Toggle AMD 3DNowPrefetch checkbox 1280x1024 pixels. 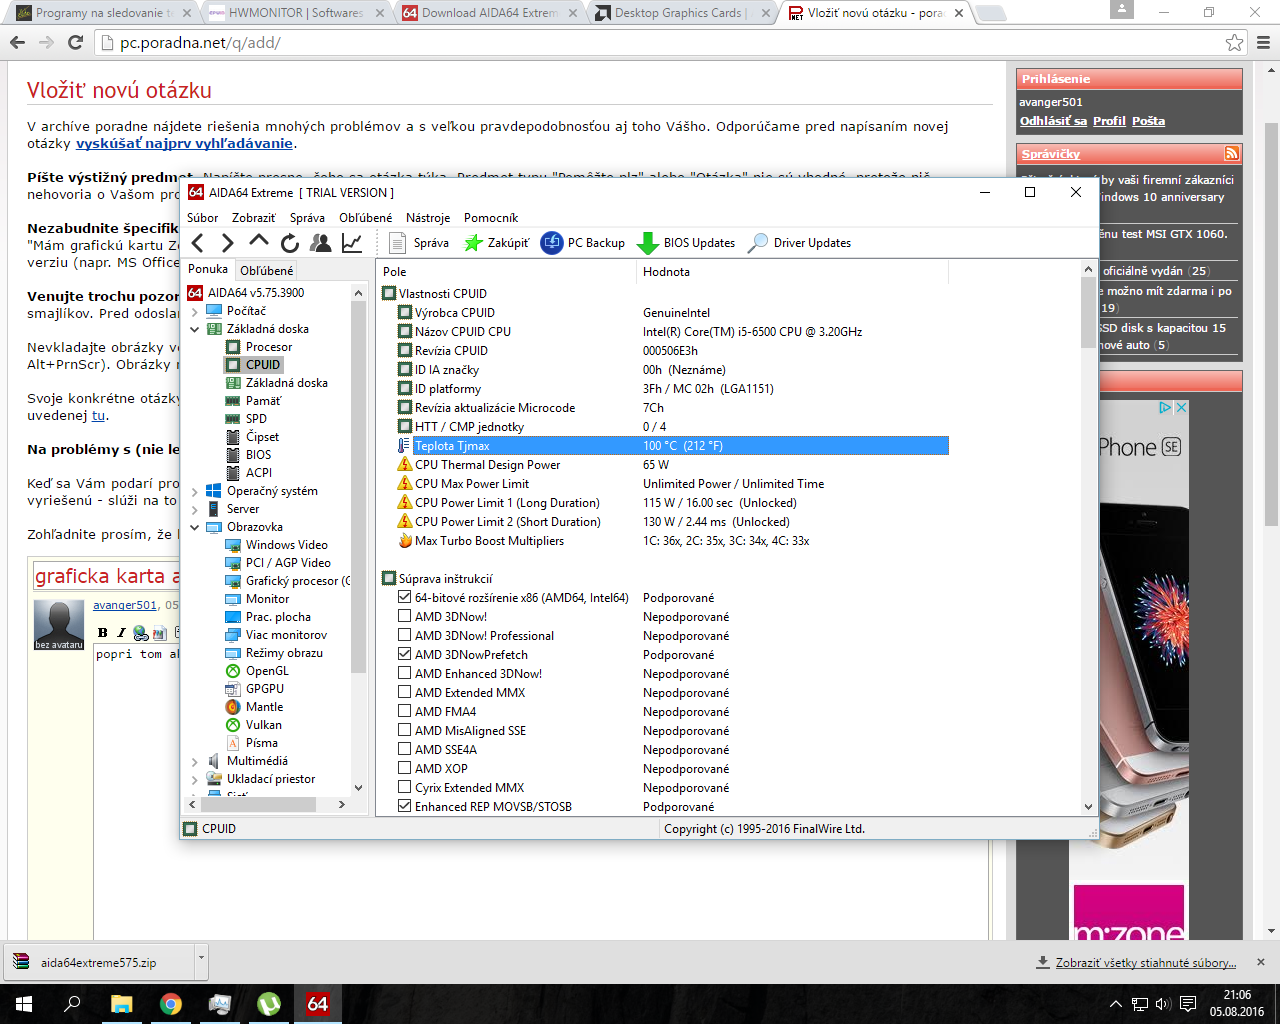405,655
